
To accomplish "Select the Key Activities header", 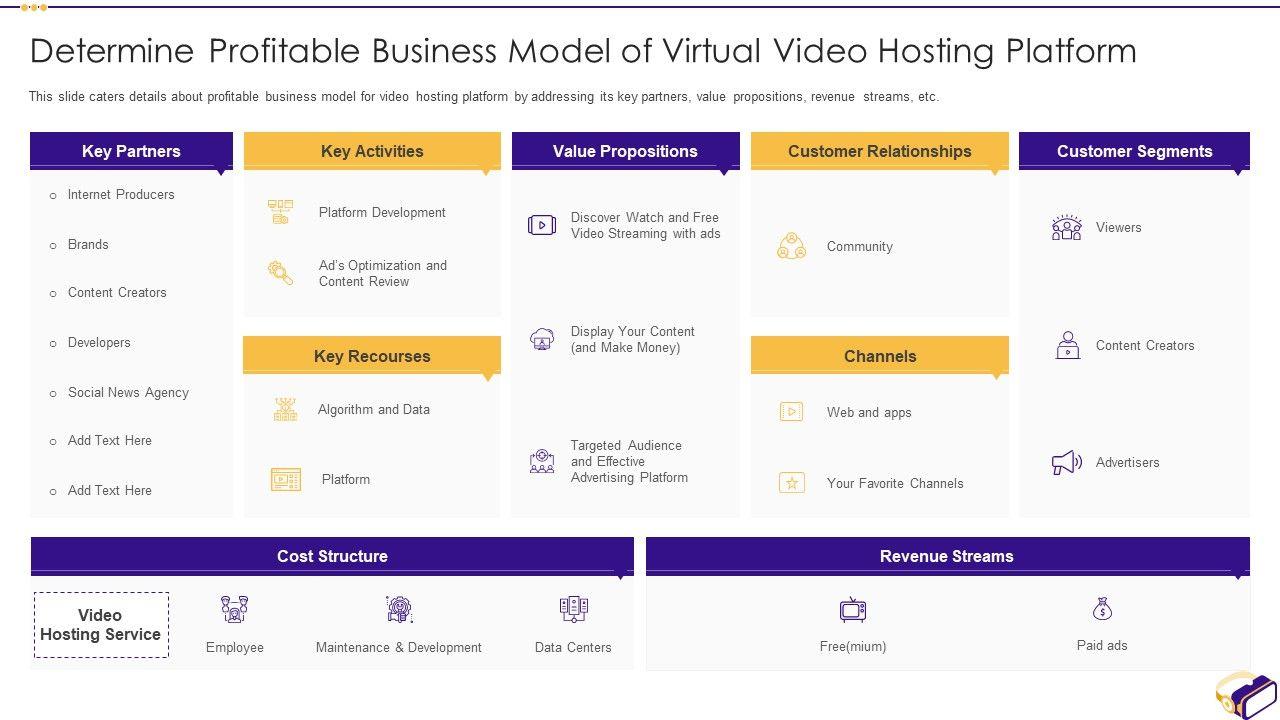I will coord(372,151).
